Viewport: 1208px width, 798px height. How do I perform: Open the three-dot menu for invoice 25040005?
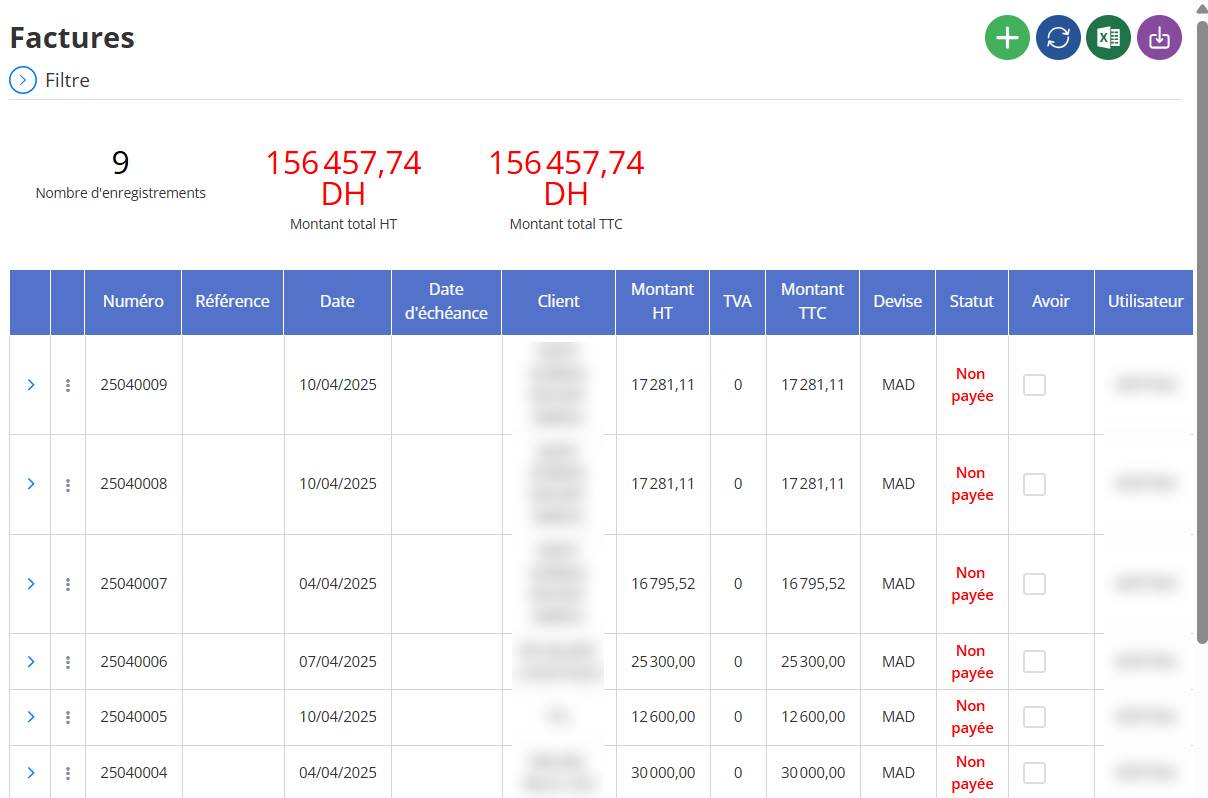68,717
